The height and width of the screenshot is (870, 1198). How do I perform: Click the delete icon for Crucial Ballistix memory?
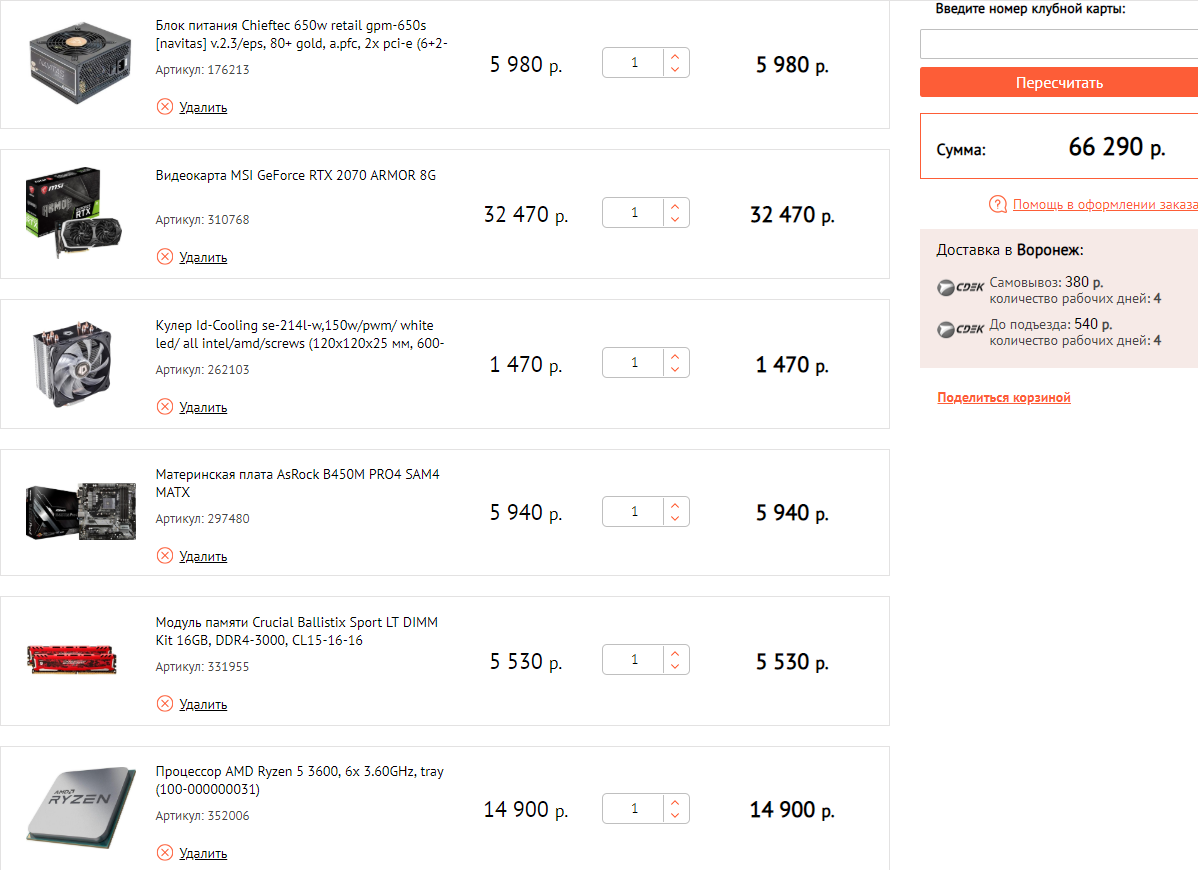point(165,704)
